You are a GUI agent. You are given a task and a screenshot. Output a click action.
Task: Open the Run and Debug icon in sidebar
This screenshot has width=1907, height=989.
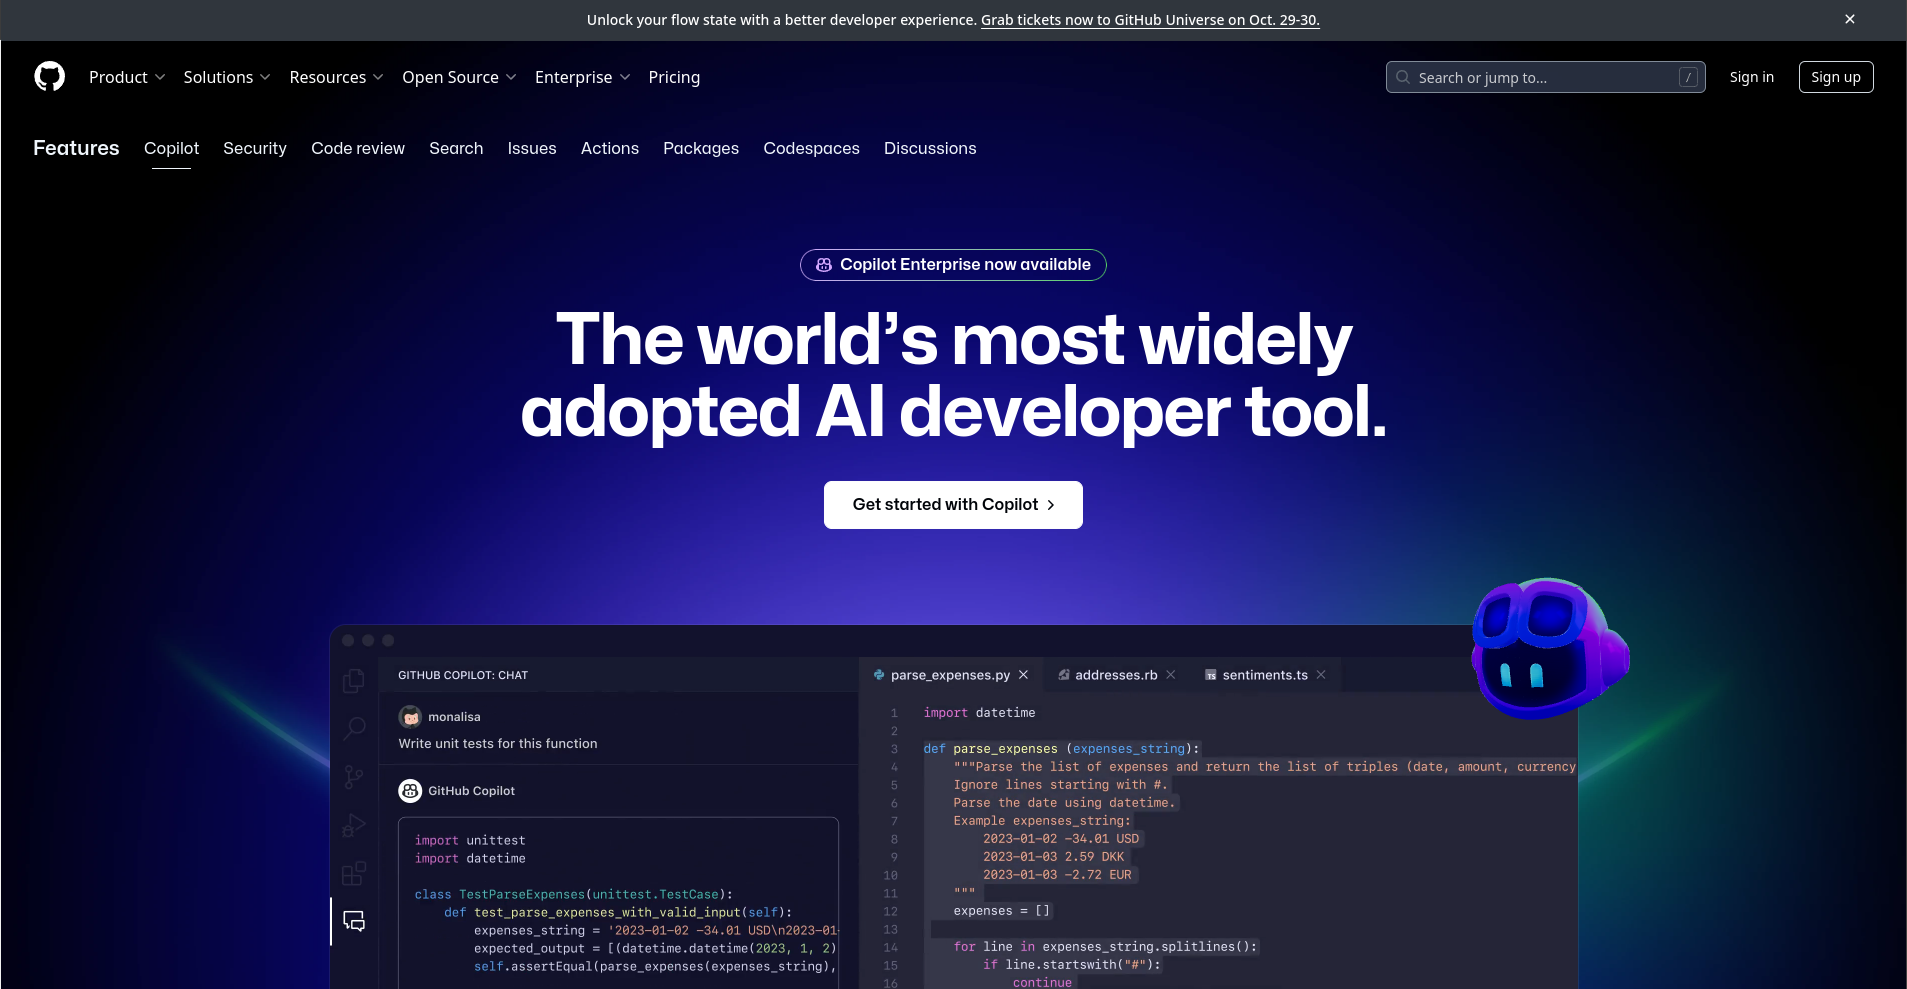(354, 825)
